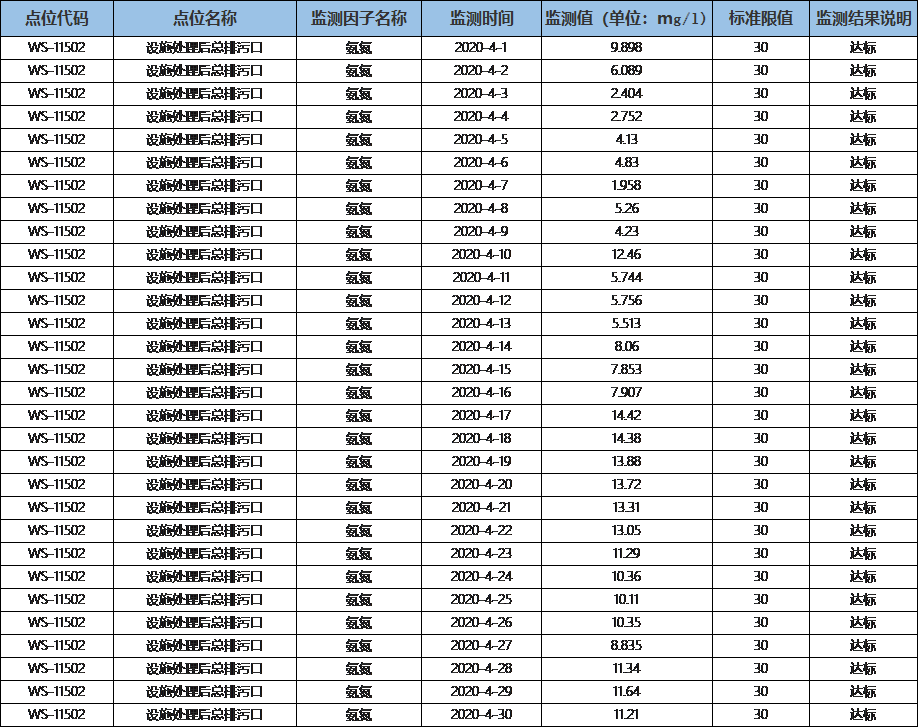Select the 标准限值 column header
Image resolution: width=919 pixels, height=728 pixels.
(761, 19)
